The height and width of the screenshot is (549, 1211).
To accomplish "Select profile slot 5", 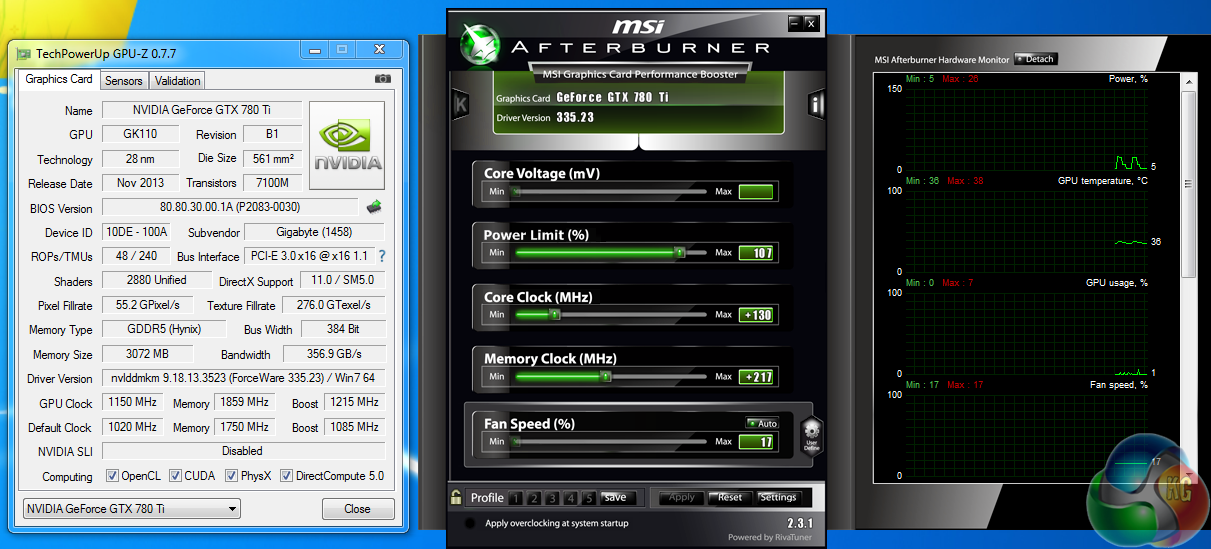I will pyautogui.click(x=589, y=498).
